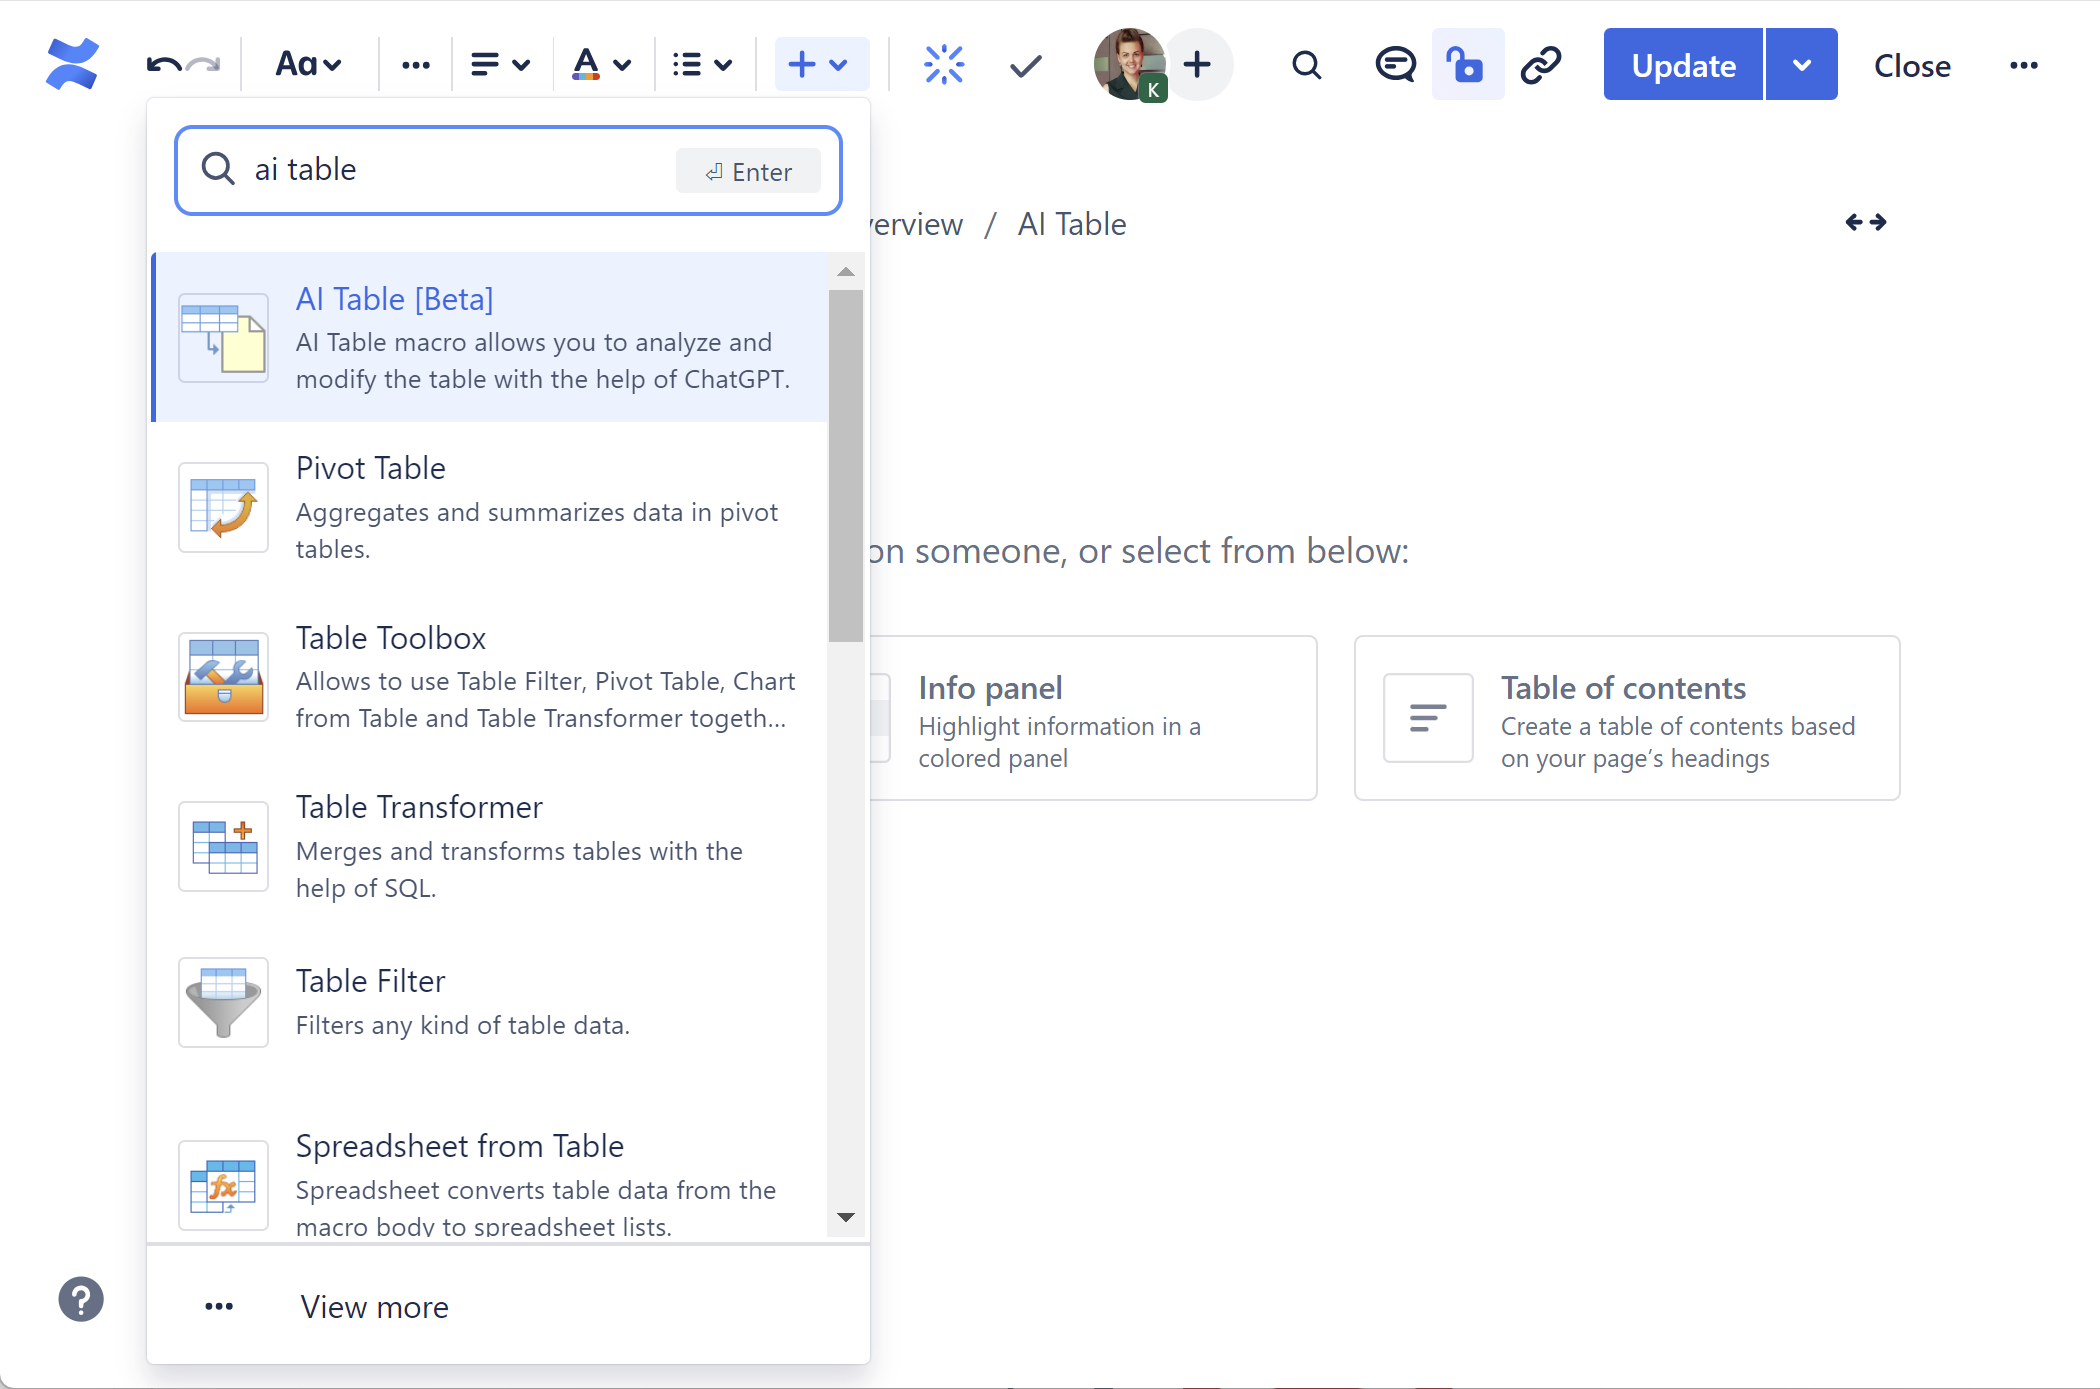The height and width of the screenshot is (1389, 2100).
Task: Click the Atlassian Intelligence AI icon
Action: 943,65
